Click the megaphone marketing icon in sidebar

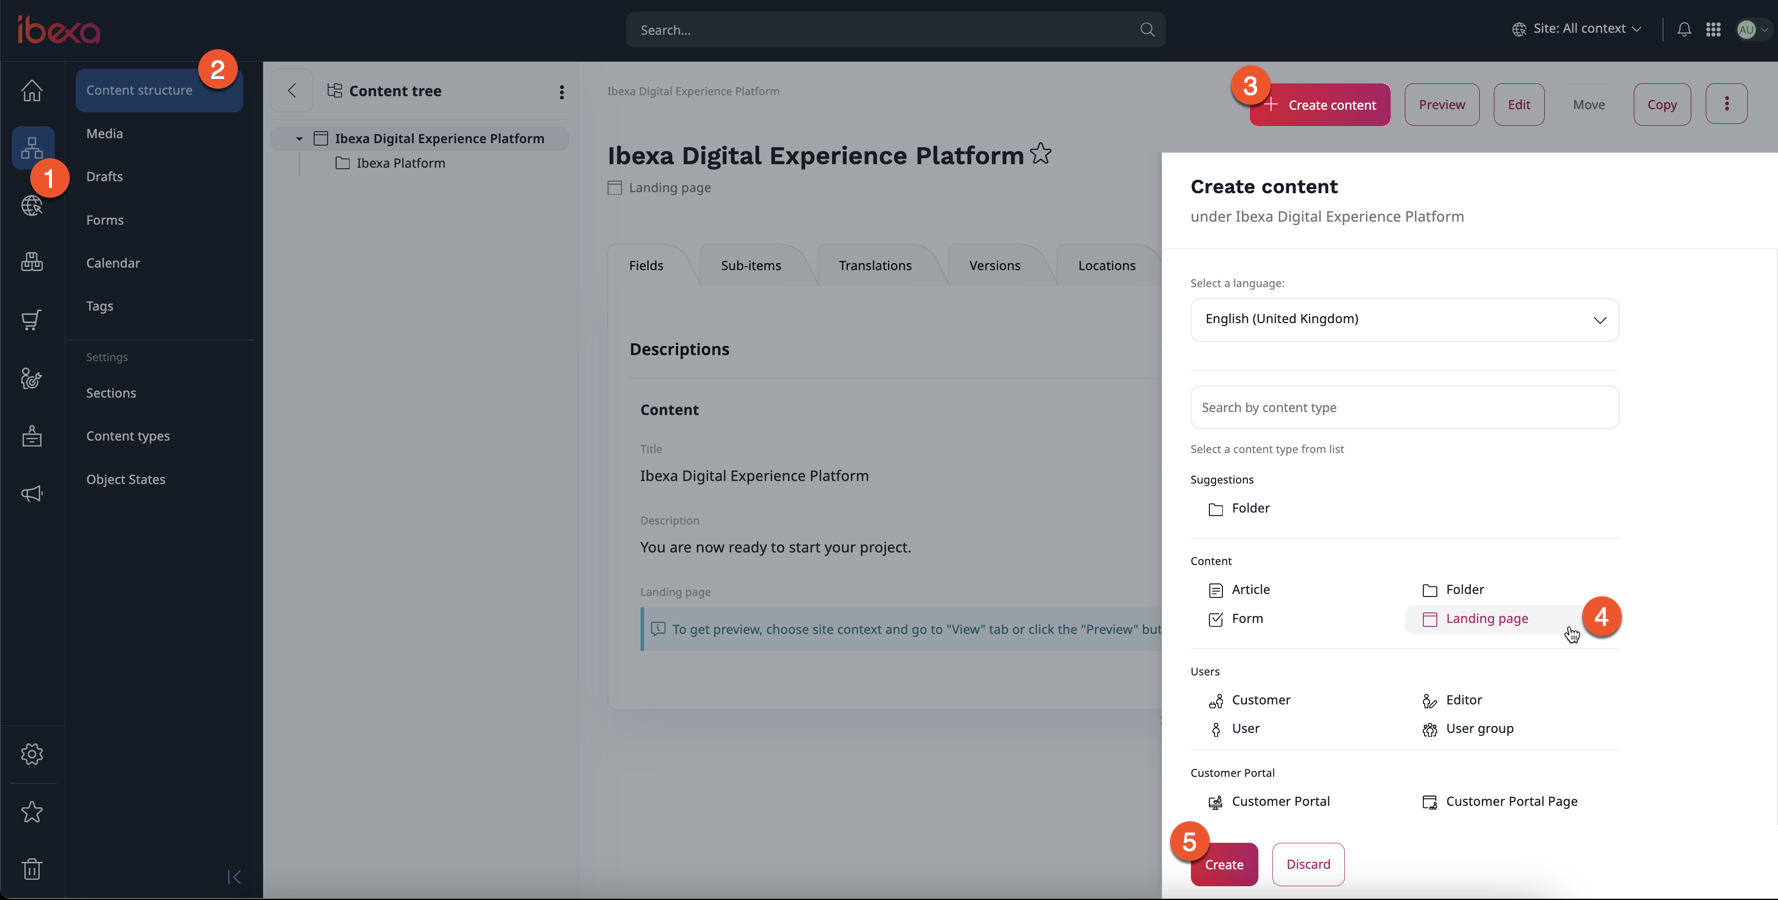(x=32, y=493)
